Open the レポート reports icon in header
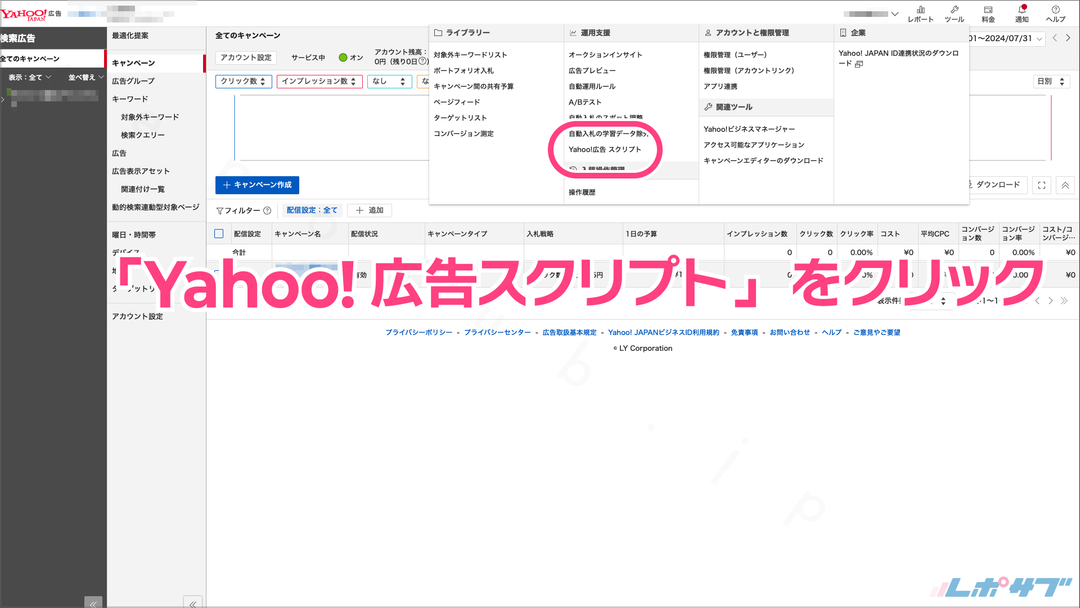 pyautogui.click(x=920, y=14)
